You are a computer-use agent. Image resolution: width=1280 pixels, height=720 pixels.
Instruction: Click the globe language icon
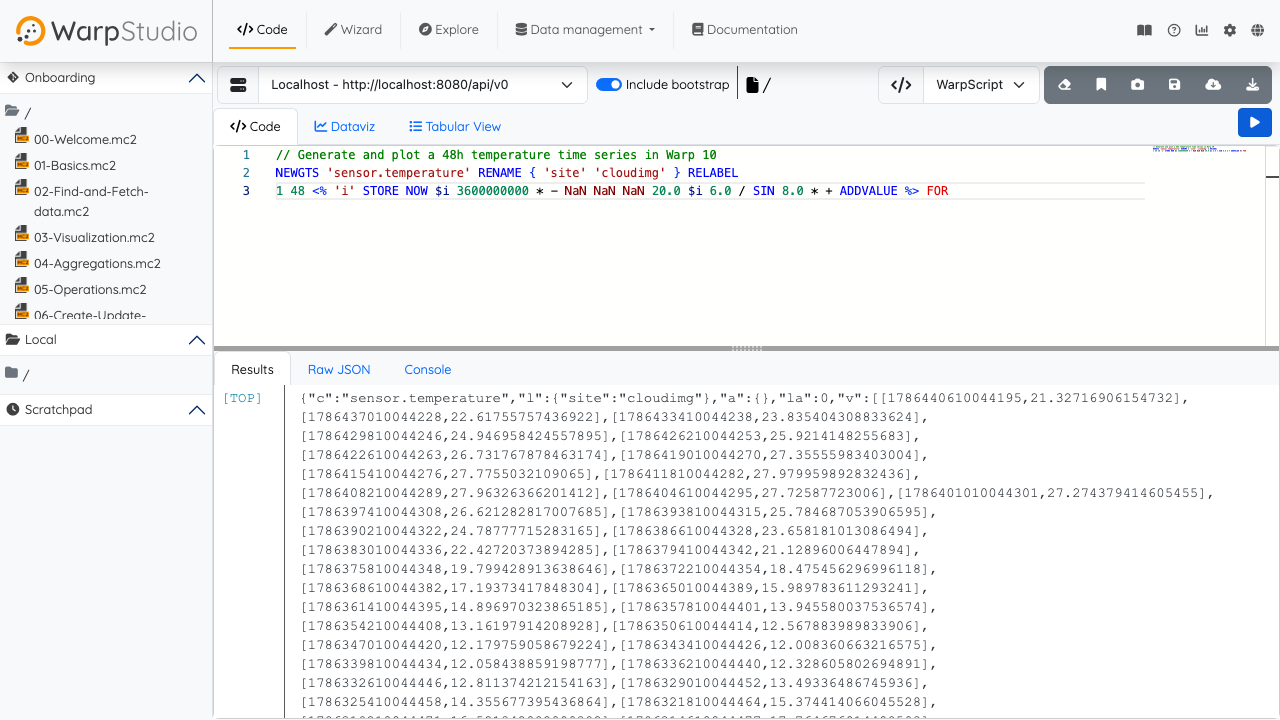(x=1258, y=30)
